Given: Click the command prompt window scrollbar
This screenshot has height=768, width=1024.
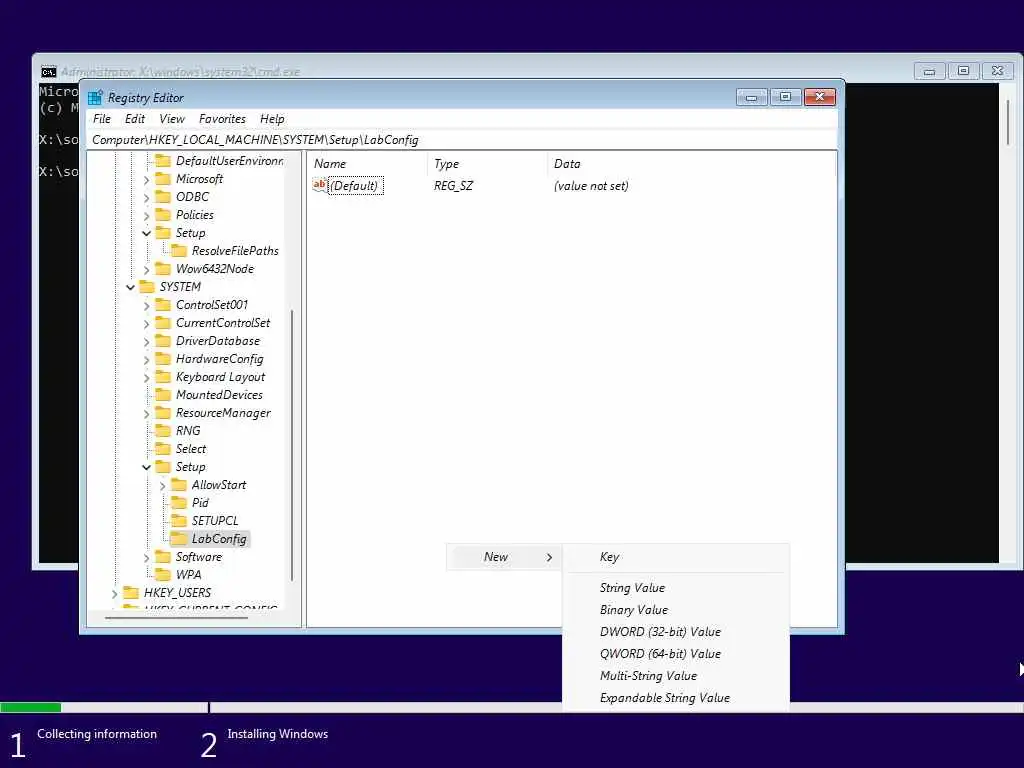Looking at the screenshot, I should pyautogui.click(x=1008, y=121).
